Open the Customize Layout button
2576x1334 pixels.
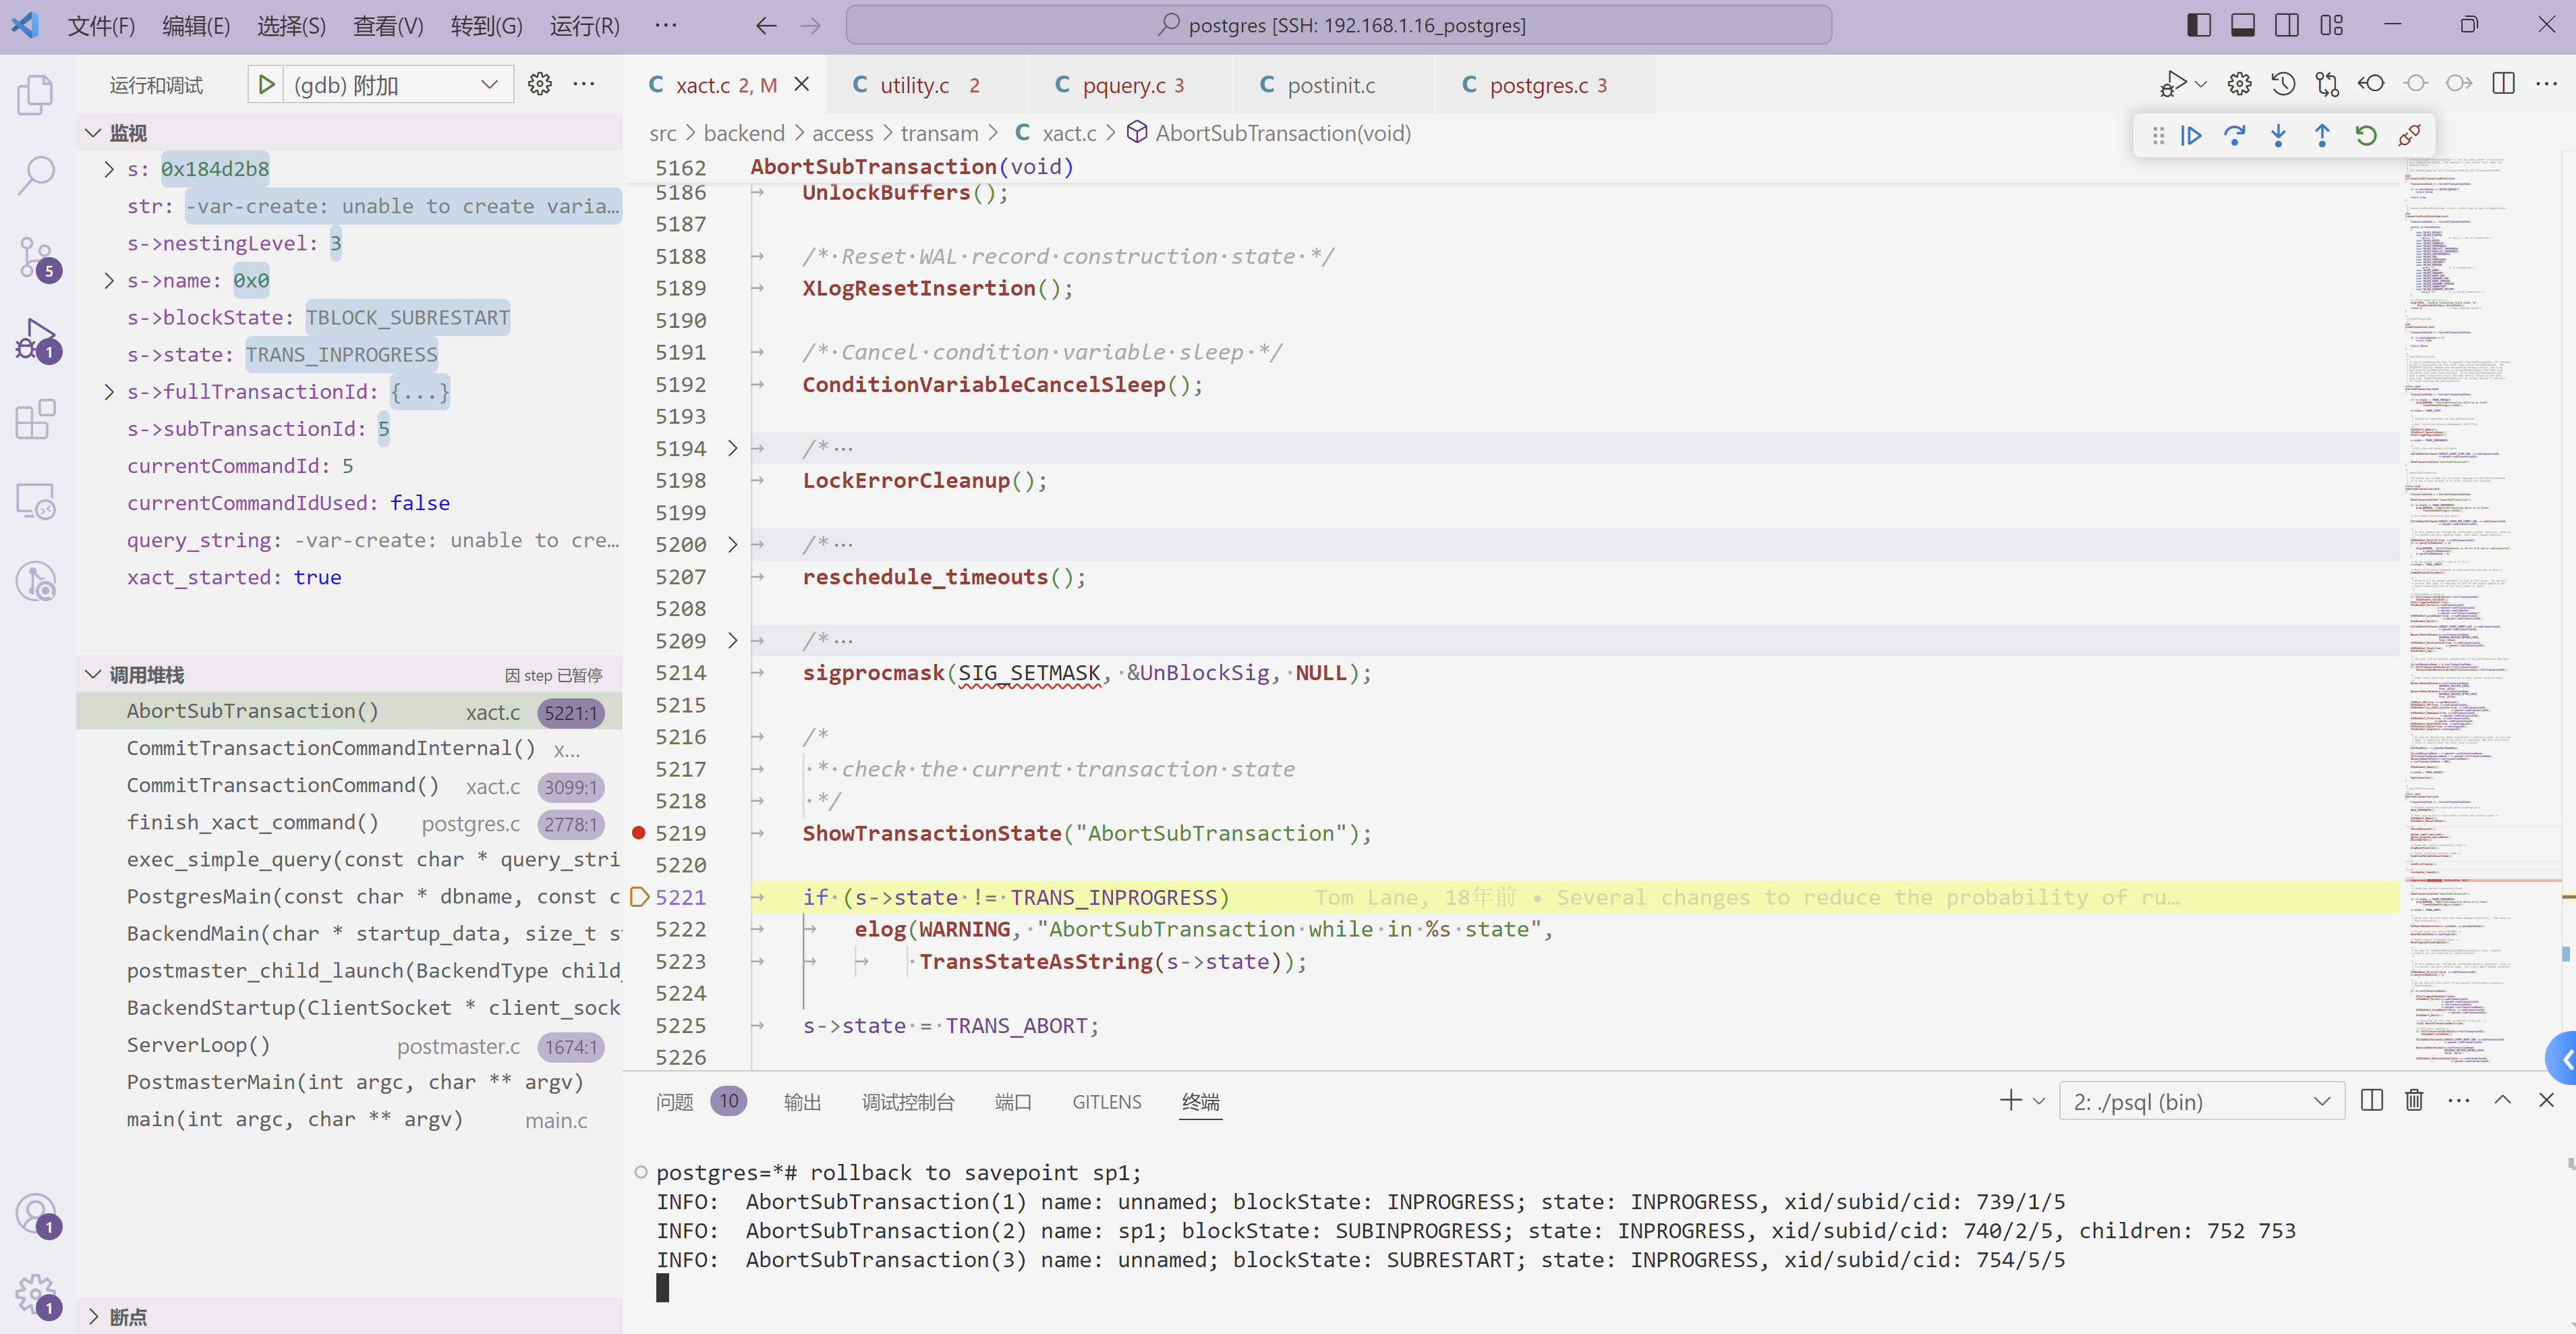[x=2332, y=25]
